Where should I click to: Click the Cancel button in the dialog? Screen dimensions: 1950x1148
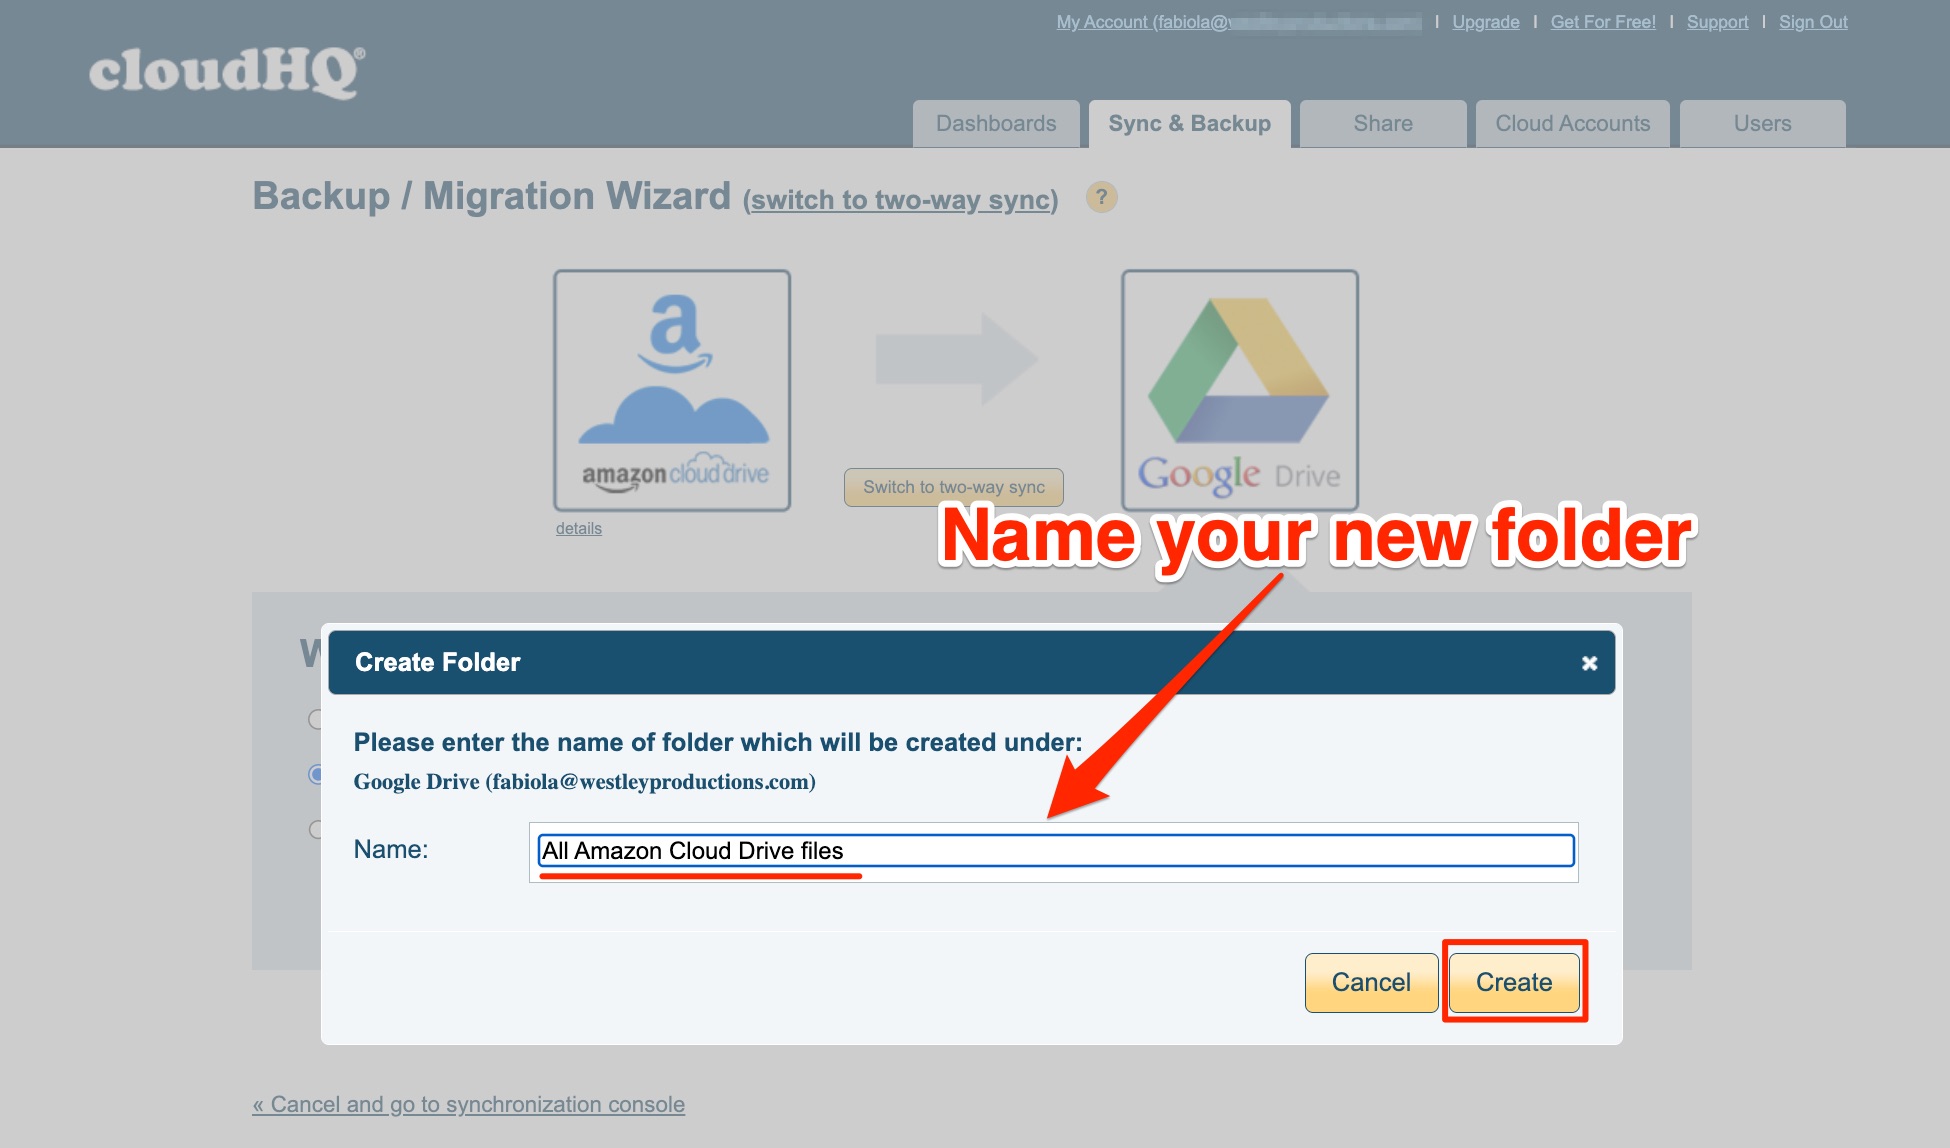click(1371, 982)
